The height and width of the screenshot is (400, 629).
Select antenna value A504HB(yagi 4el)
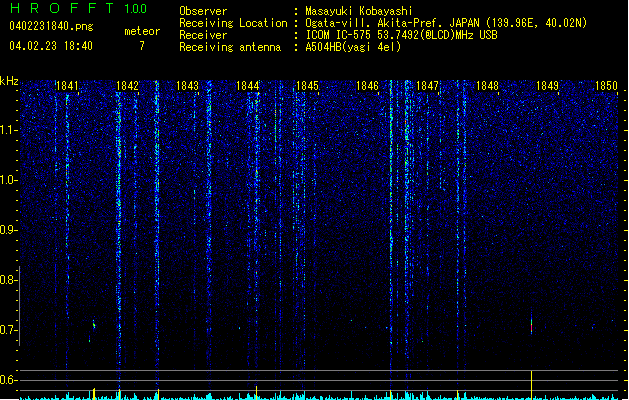353,47
